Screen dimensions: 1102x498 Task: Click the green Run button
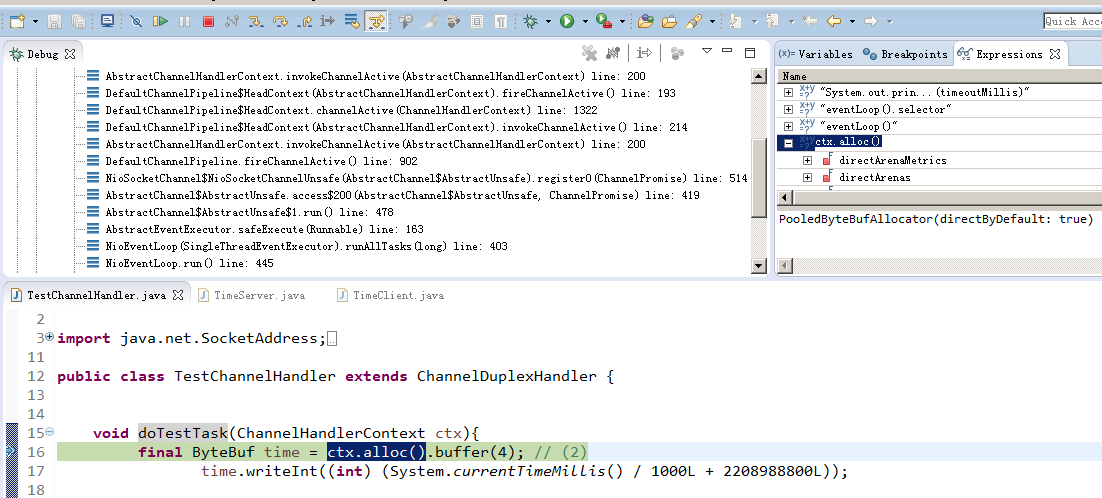tap(566, 22)
